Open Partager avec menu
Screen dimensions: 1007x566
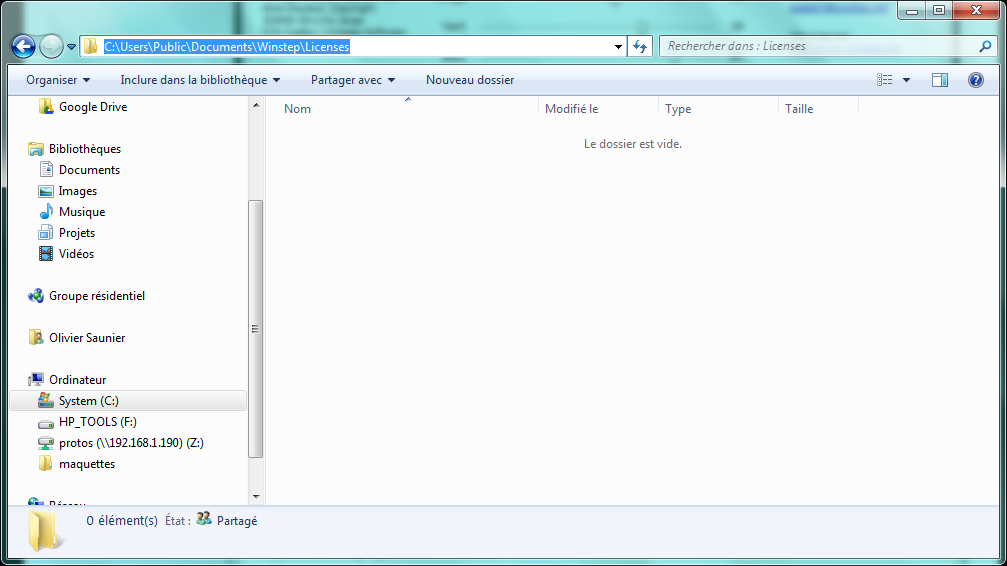pyautogui.click(x=352, y=80)
